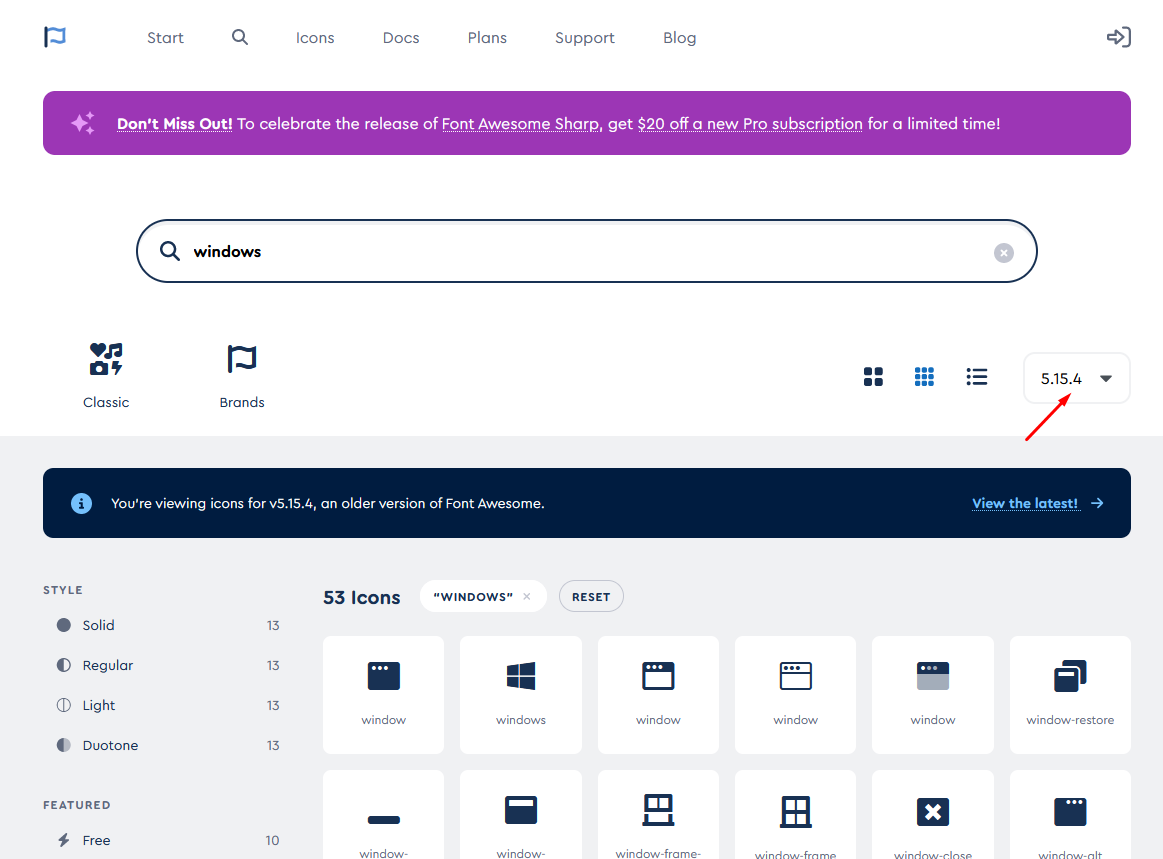This screenshot has width=1163, height=859.
Task: Open the window-restore icon card
Action: (x=1070, y=694)
